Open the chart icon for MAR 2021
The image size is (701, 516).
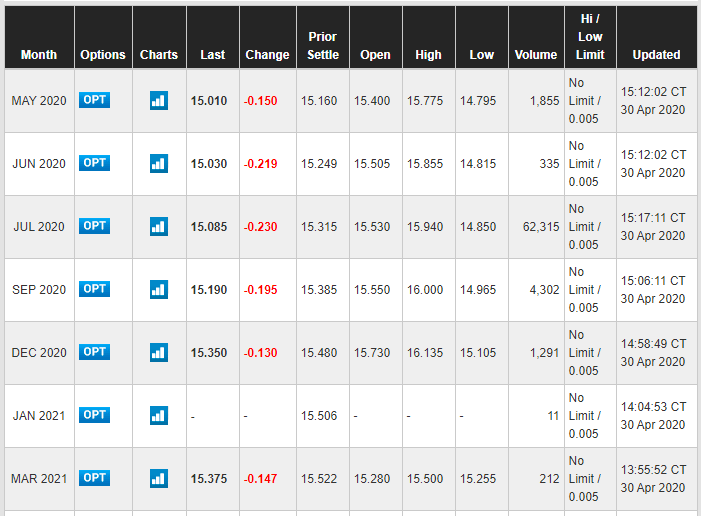coord(158,478)
